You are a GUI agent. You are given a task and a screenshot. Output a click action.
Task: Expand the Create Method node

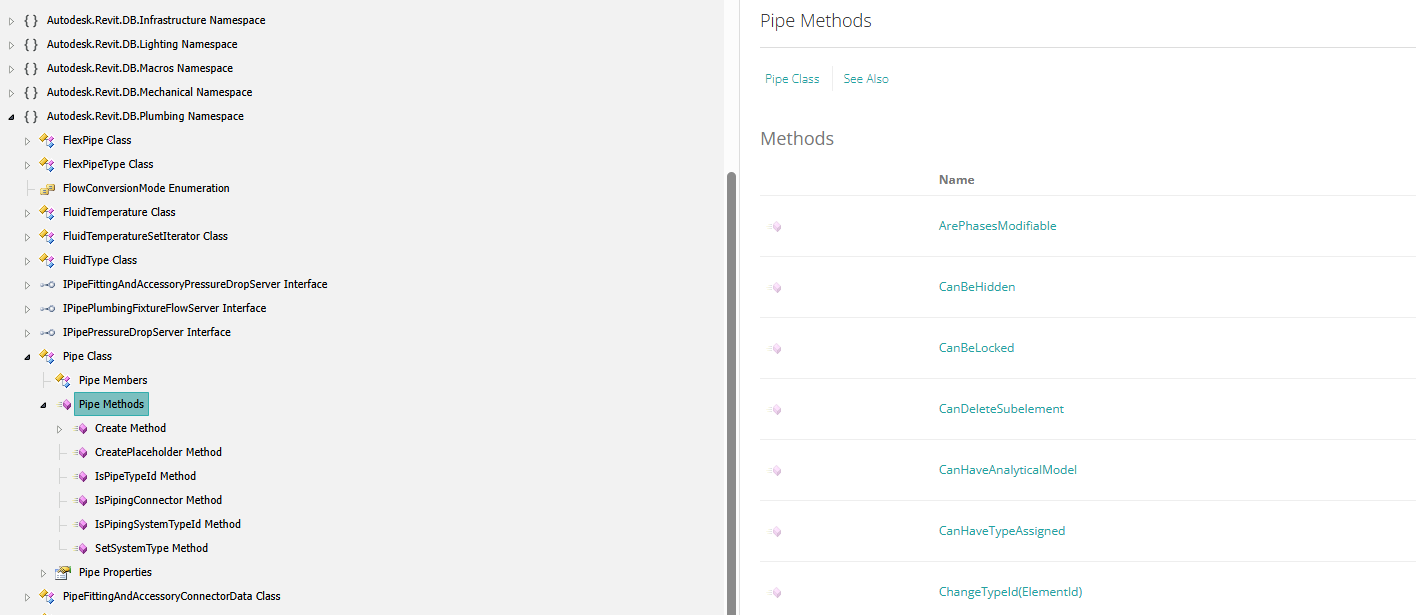pos(59,428)
